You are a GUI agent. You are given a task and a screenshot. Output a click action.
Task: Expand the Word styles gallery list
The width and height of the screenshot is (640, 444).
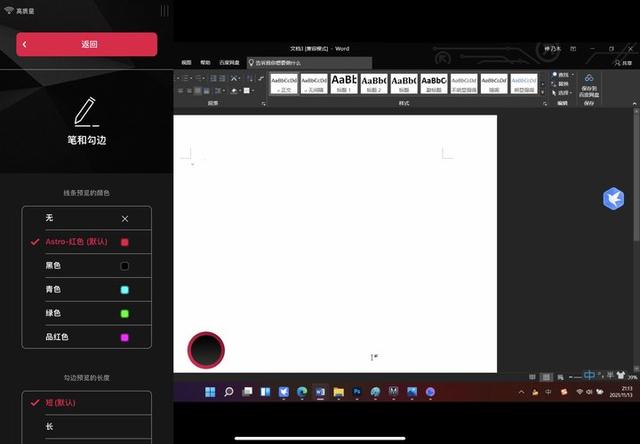(545, 94)
